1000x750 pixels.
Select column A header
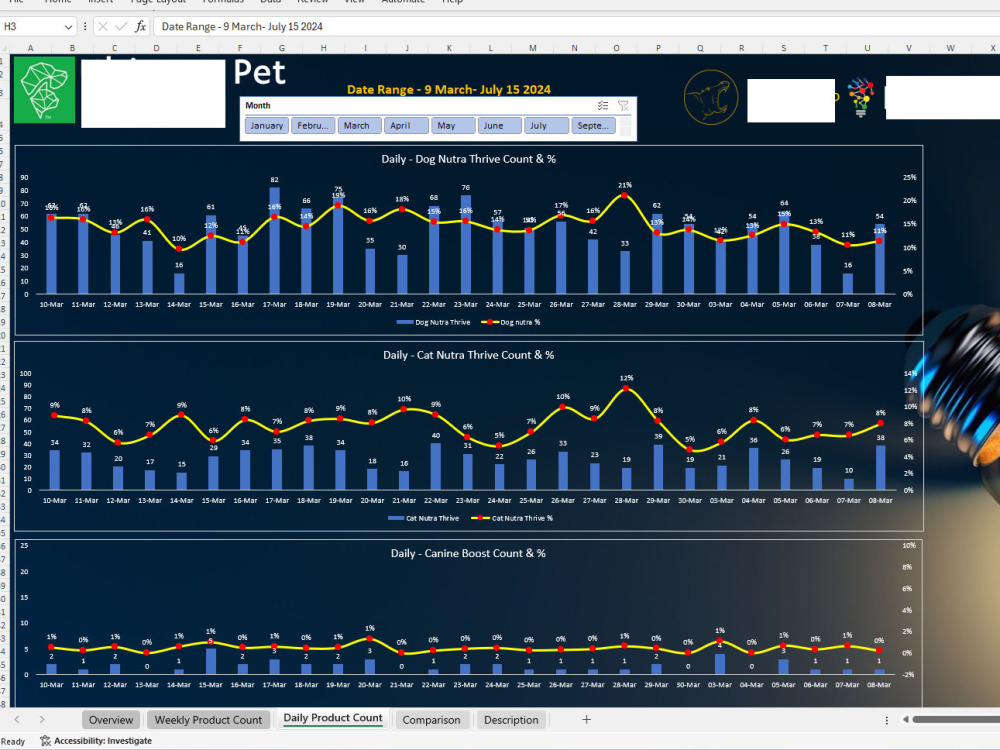31,48
